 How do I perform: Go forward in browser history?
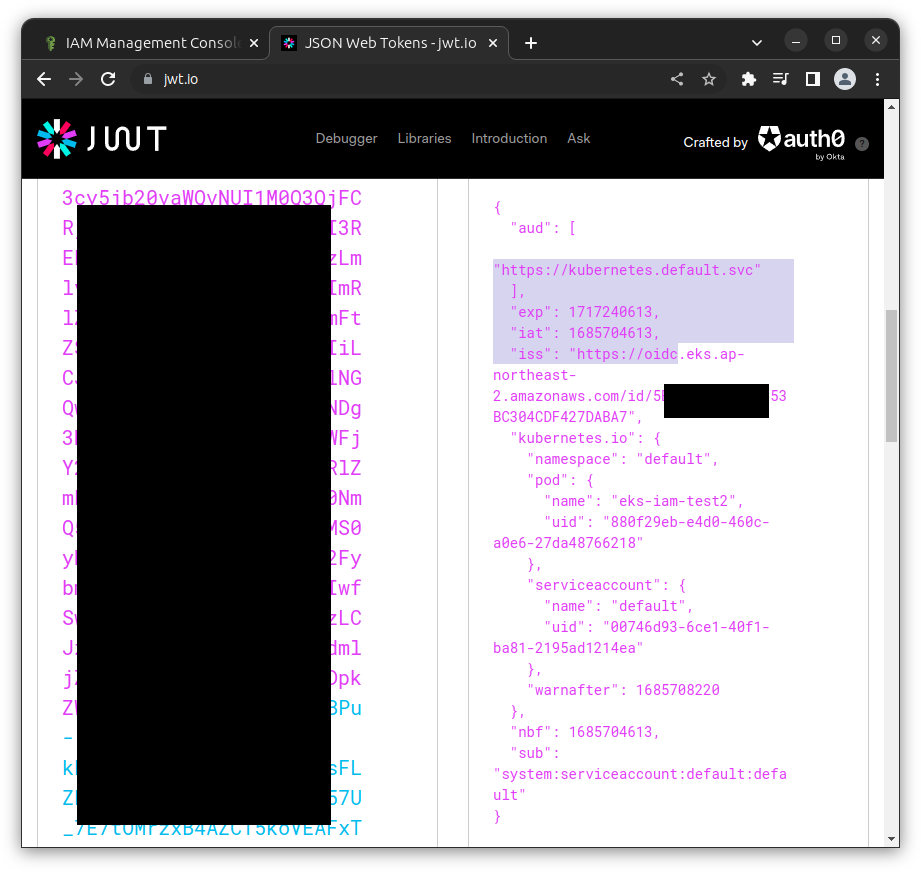pos(76,79)
